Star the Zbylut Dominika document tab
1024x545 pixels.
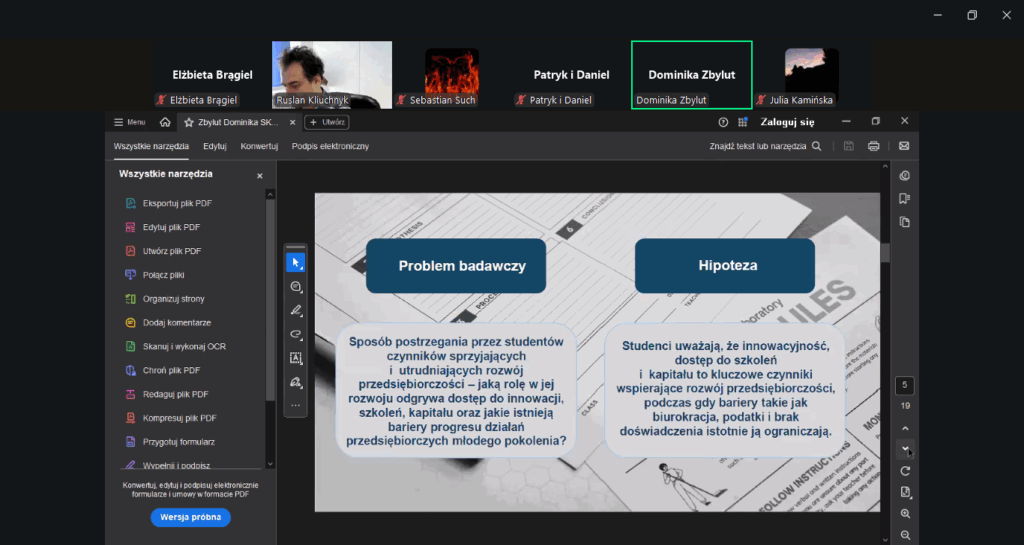[188, 122]
